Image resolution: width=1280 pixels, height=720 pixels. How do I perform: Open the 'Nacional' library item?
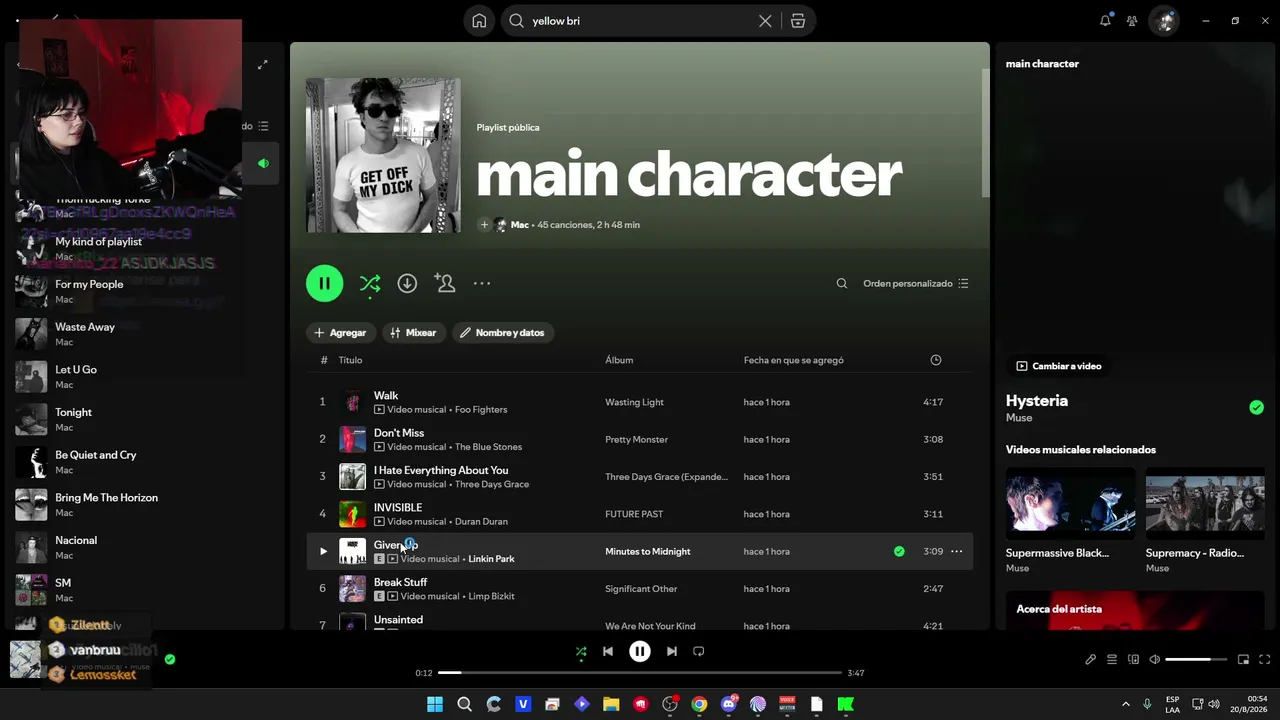coord(145,547)
